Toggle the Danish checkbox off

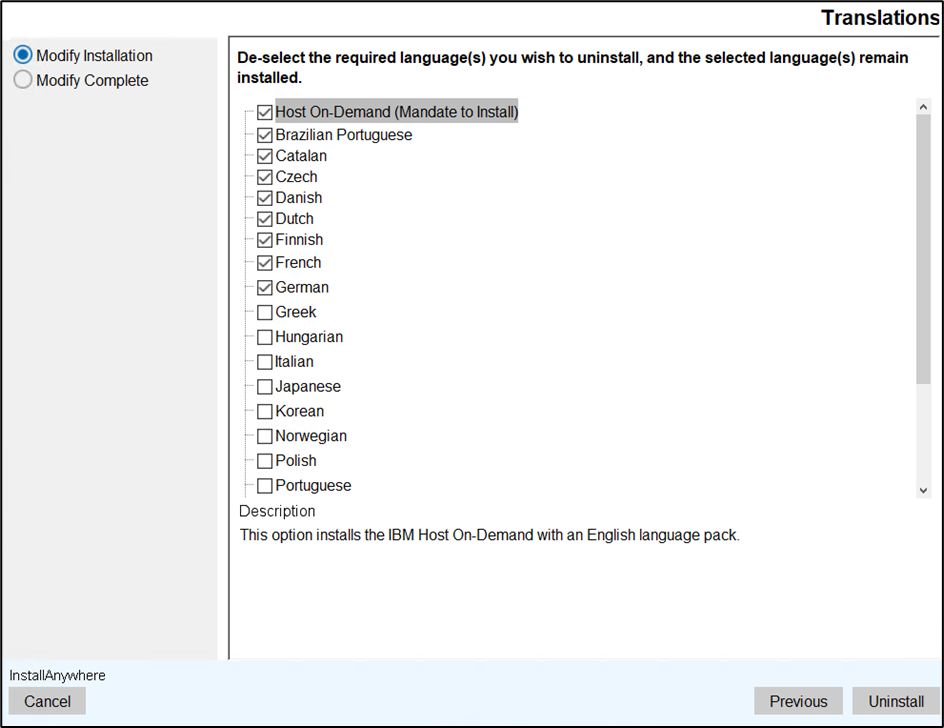tap(264, 198)
